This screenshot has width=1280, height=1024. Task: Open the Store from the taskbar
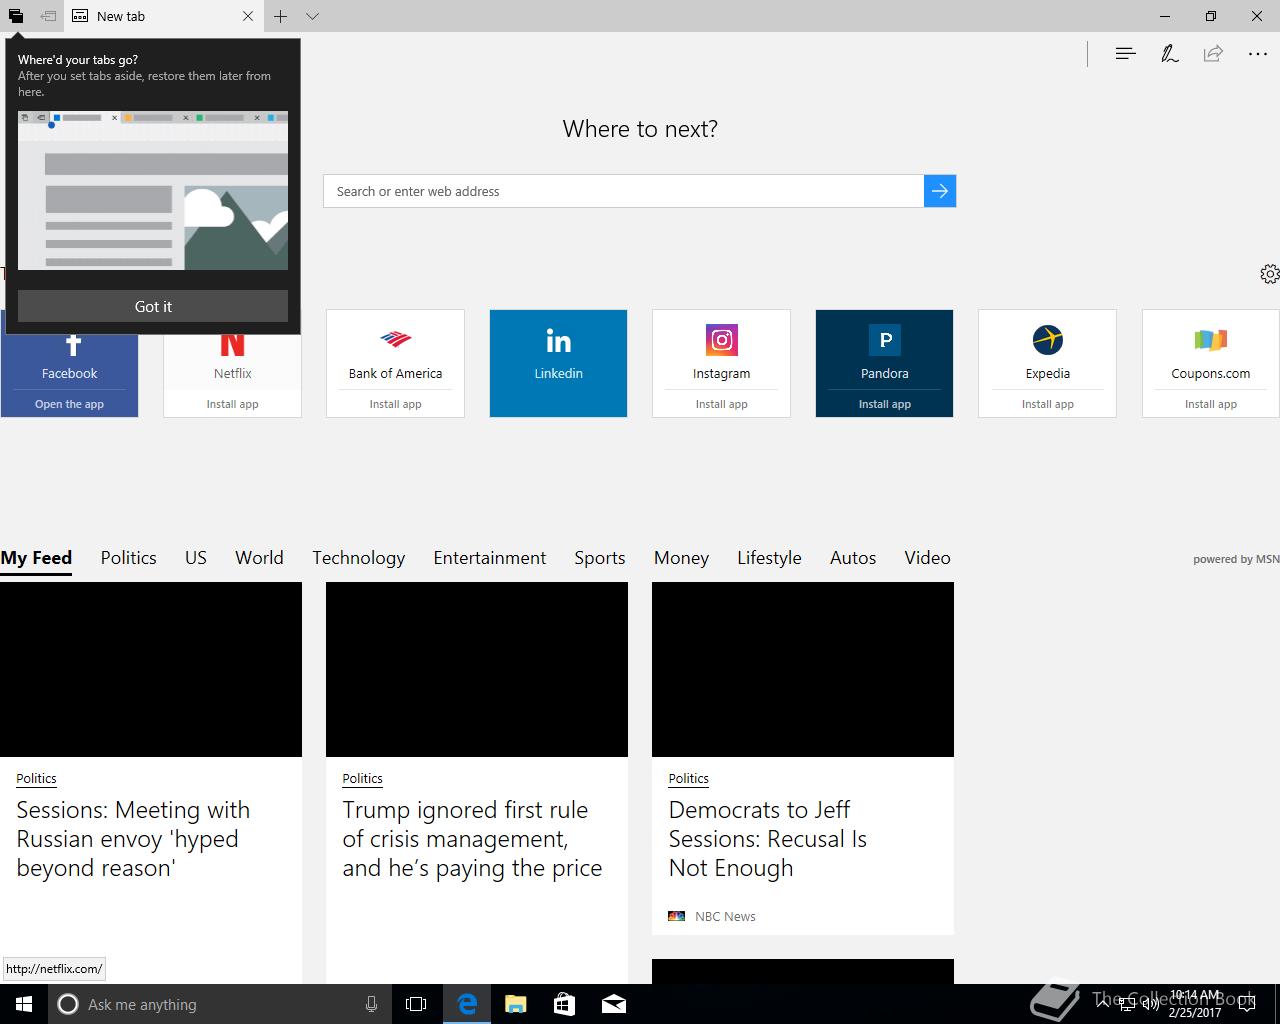click(564, 1004)
